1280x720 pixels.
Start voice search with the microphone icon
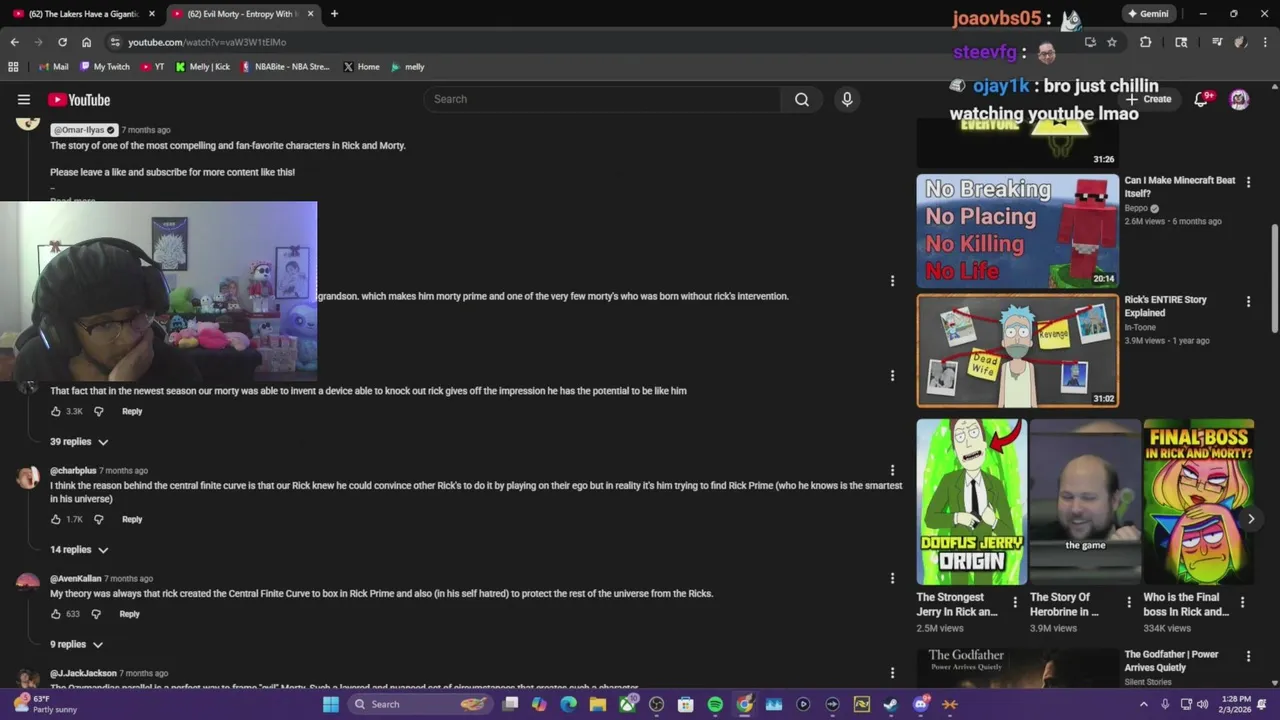[x=847, y=99]
